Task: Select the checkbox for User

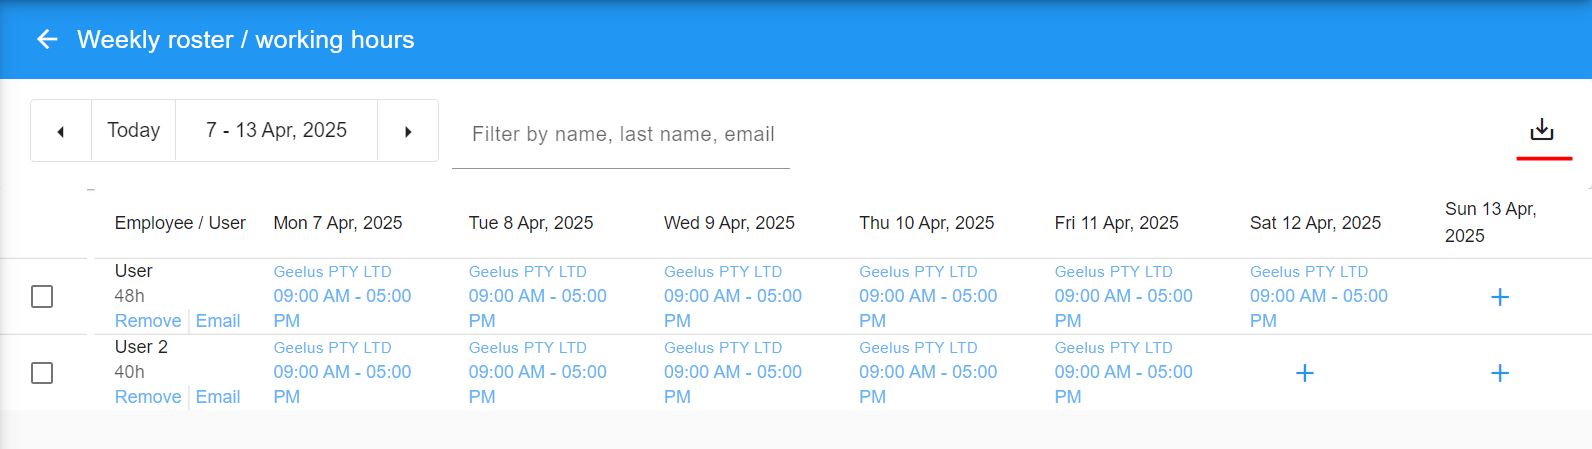Action: (42, 297)
